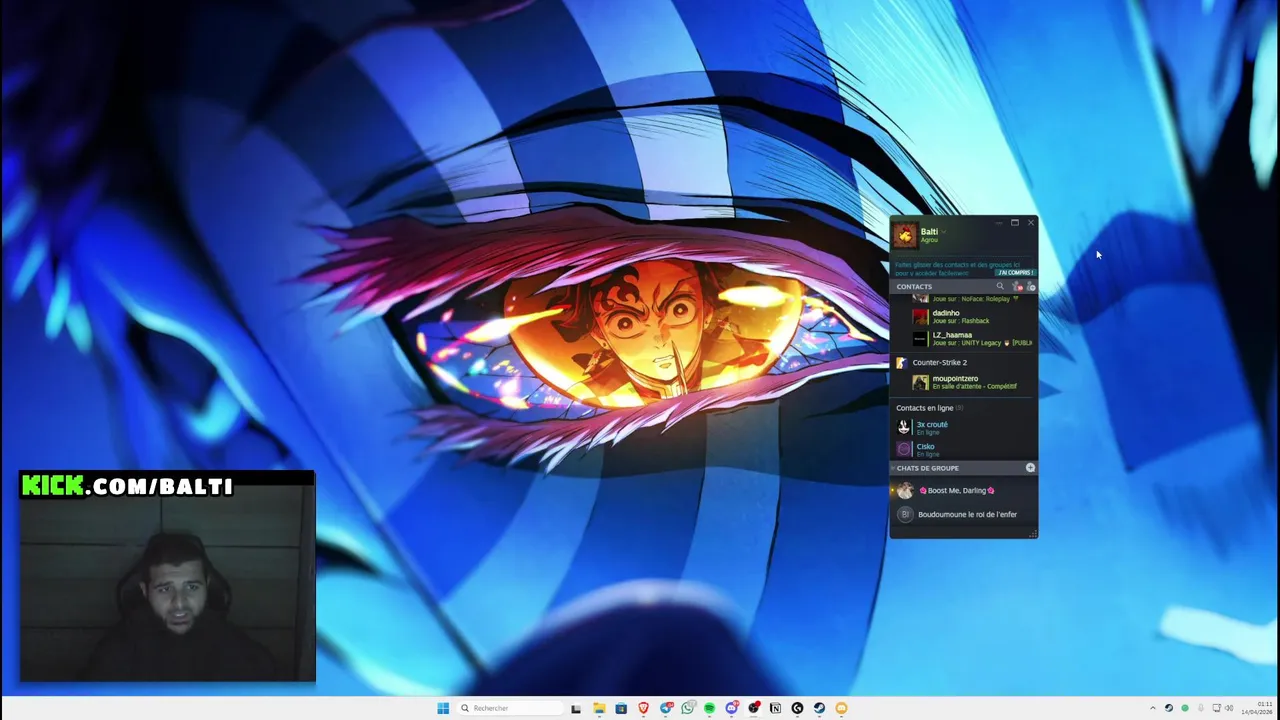Launch Brave browser from the taskbar
The height and width of the screenshot is (720, 1280).
[643, 708]
